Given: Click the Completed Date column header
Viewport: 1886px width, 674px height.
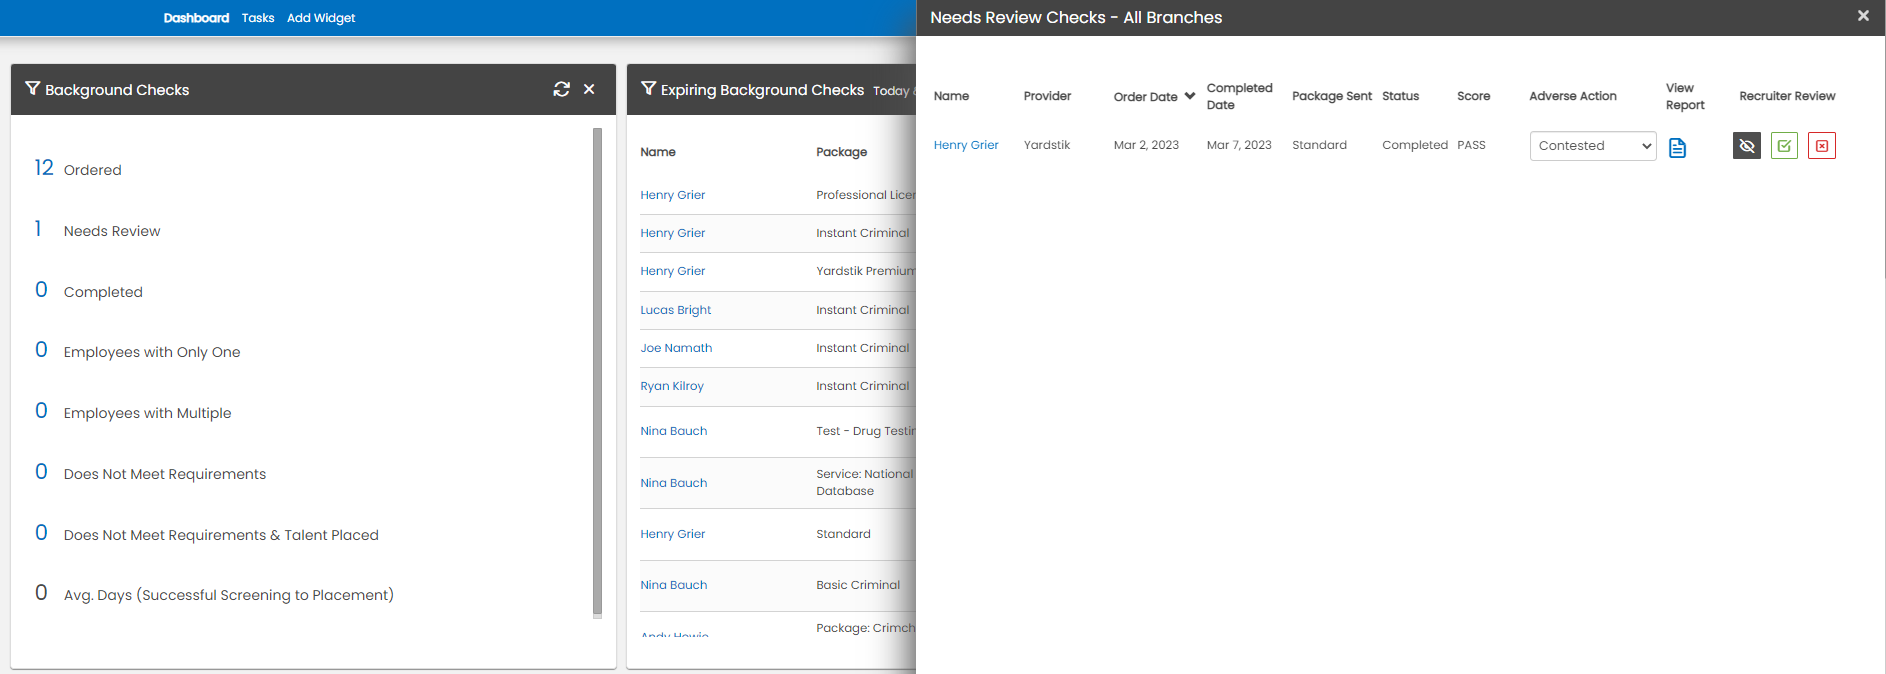Looking at the screenshot, I should 1239,96.
